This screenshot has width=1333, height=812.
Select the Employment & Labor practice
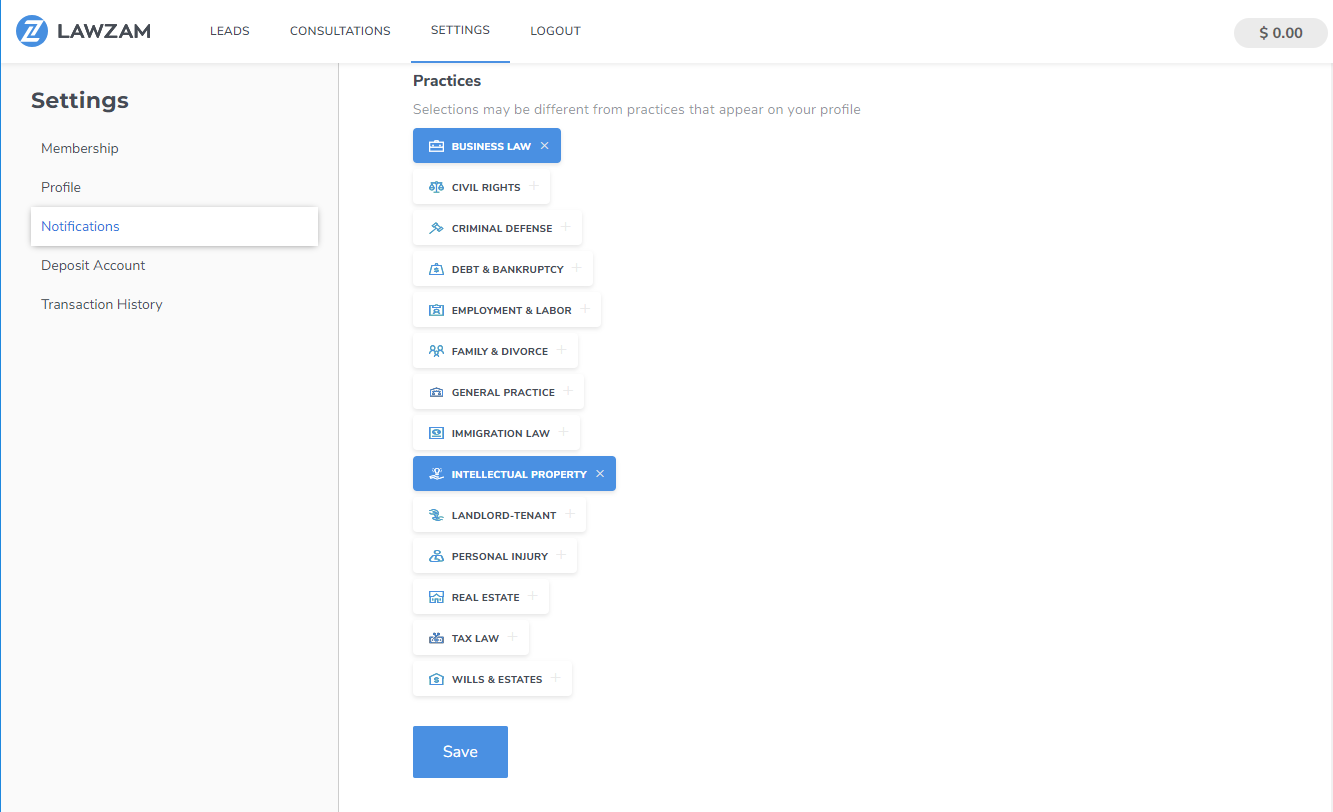tap(507, 310)
